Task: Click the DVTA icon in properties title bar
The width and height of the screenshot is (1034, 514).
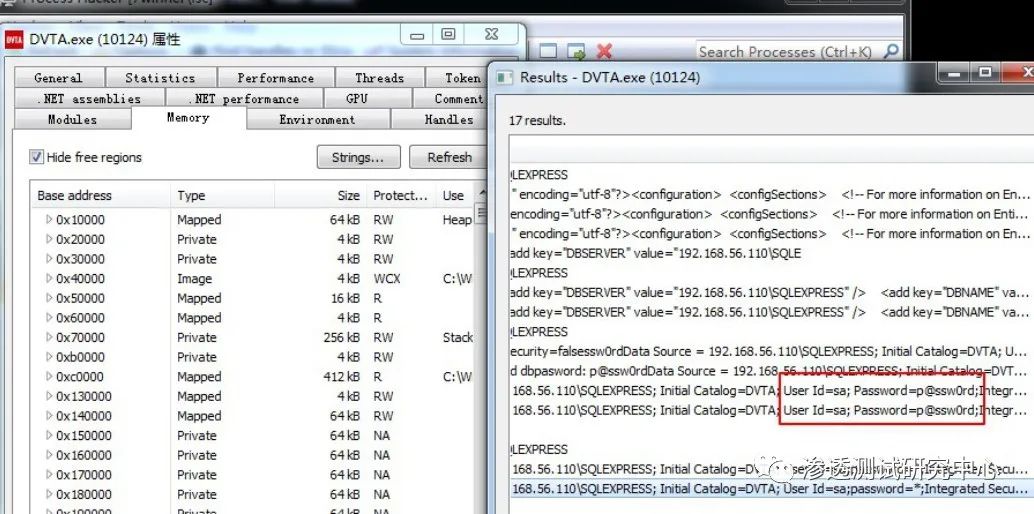Action: point(14,40)
